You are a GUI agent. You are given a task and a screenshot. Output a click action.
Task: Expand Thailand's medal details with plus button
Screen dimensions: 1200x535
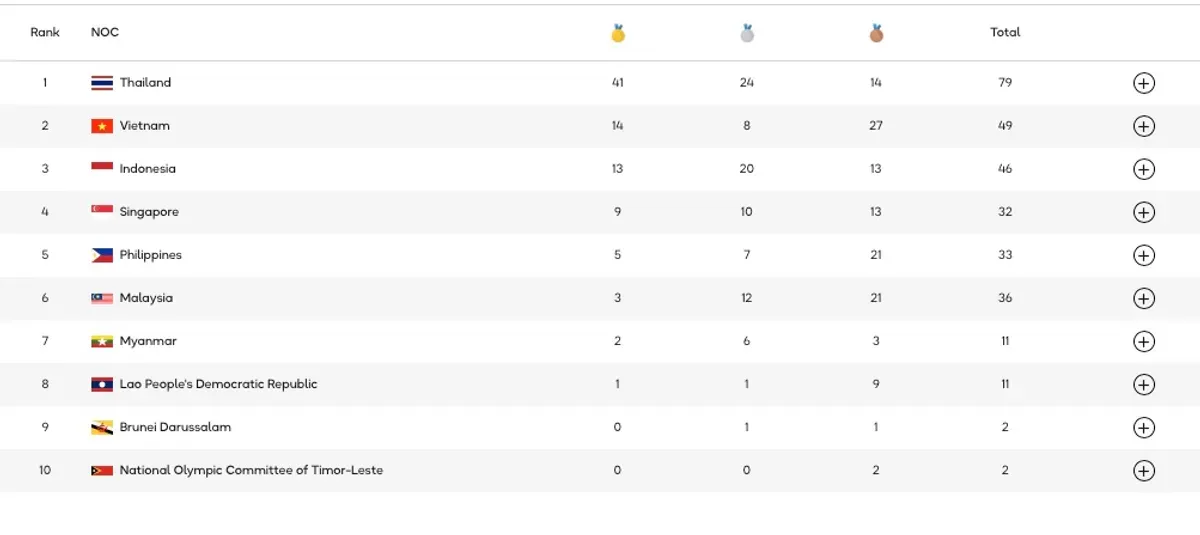1144,83
